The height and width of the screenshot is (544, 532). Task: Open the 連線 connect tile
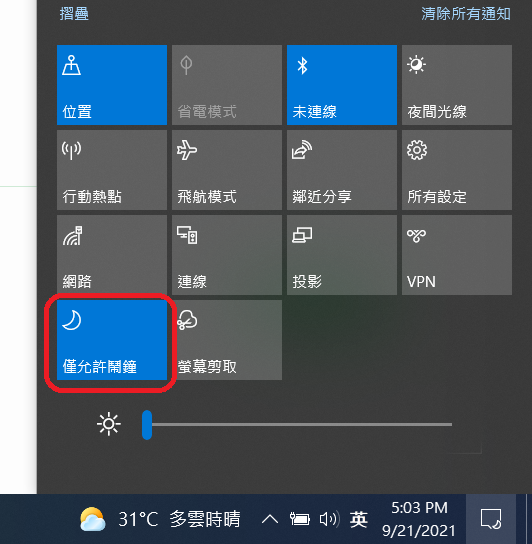click(227, 255)
